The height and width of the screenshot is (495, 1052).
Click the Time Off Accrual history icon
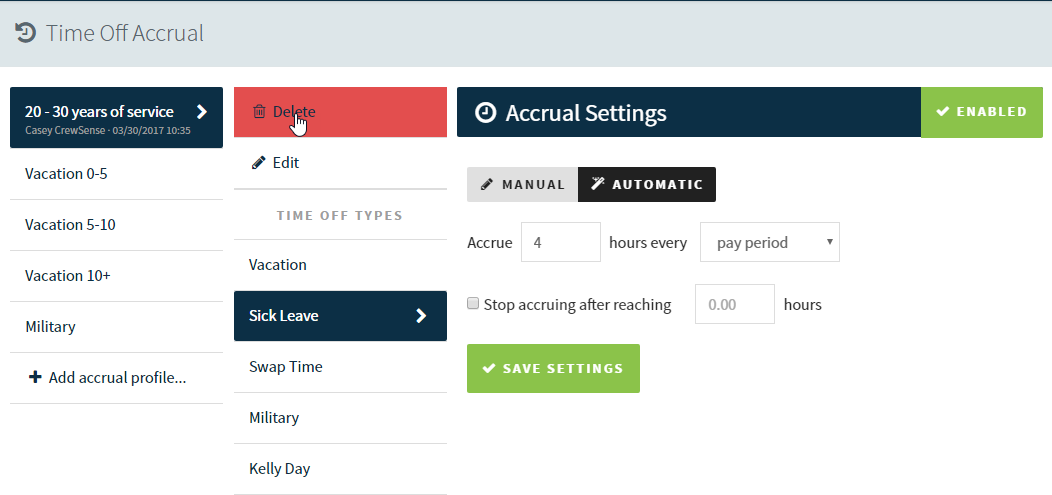pos(25,33)
